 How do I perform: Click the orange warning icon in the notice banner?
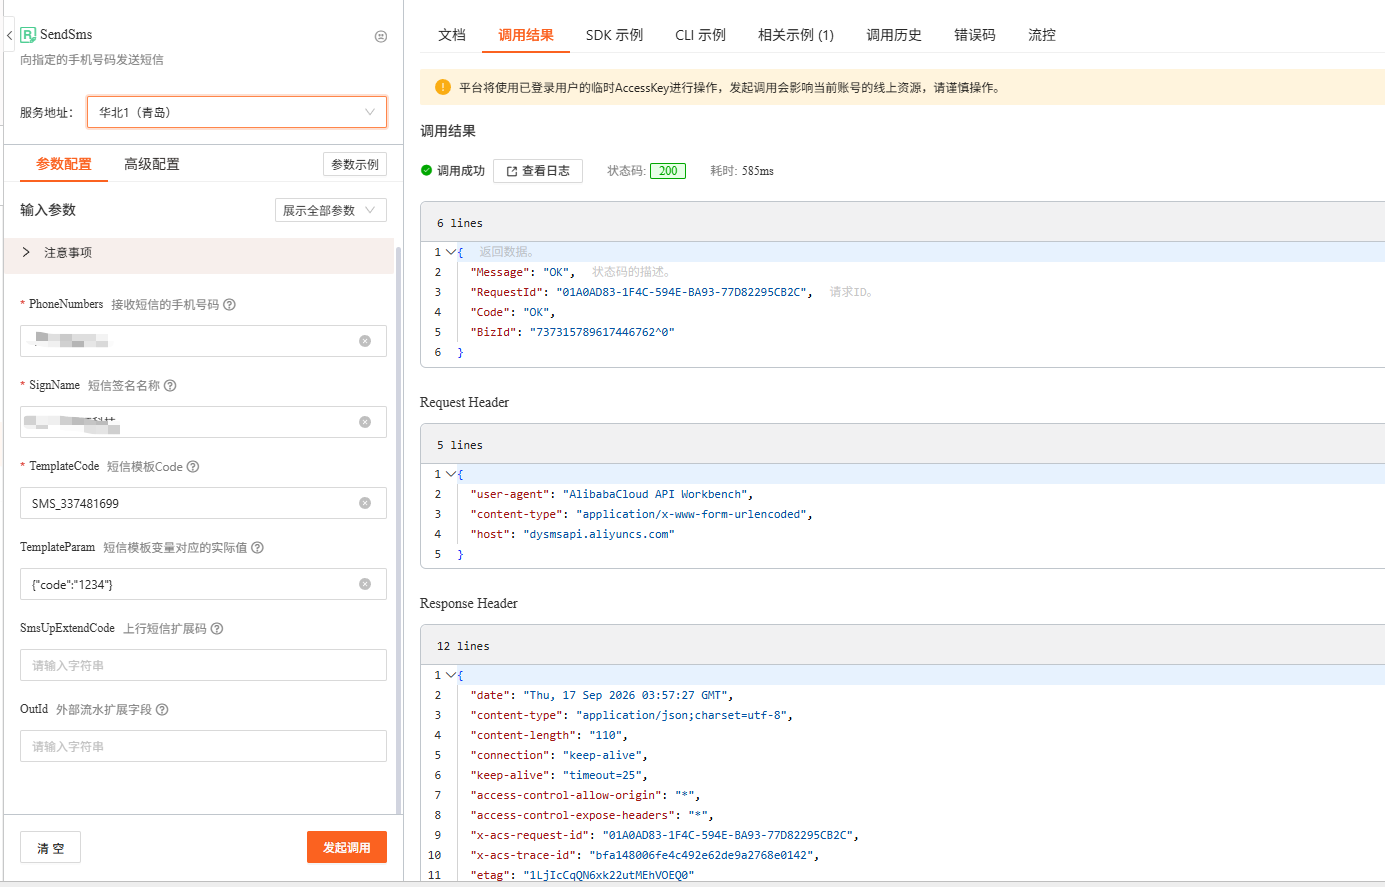tap(443, 87)
